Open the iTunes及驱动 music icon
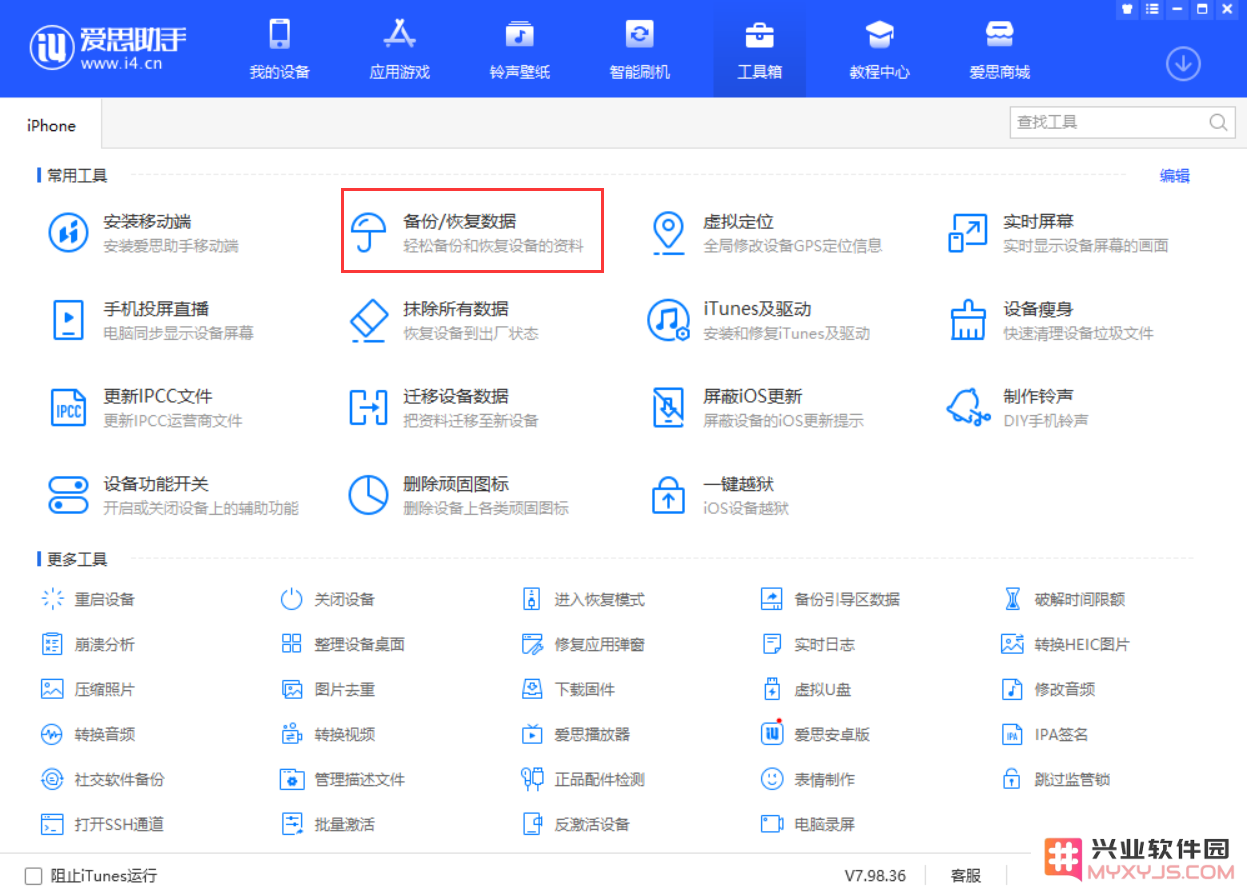 pos(668,320)
